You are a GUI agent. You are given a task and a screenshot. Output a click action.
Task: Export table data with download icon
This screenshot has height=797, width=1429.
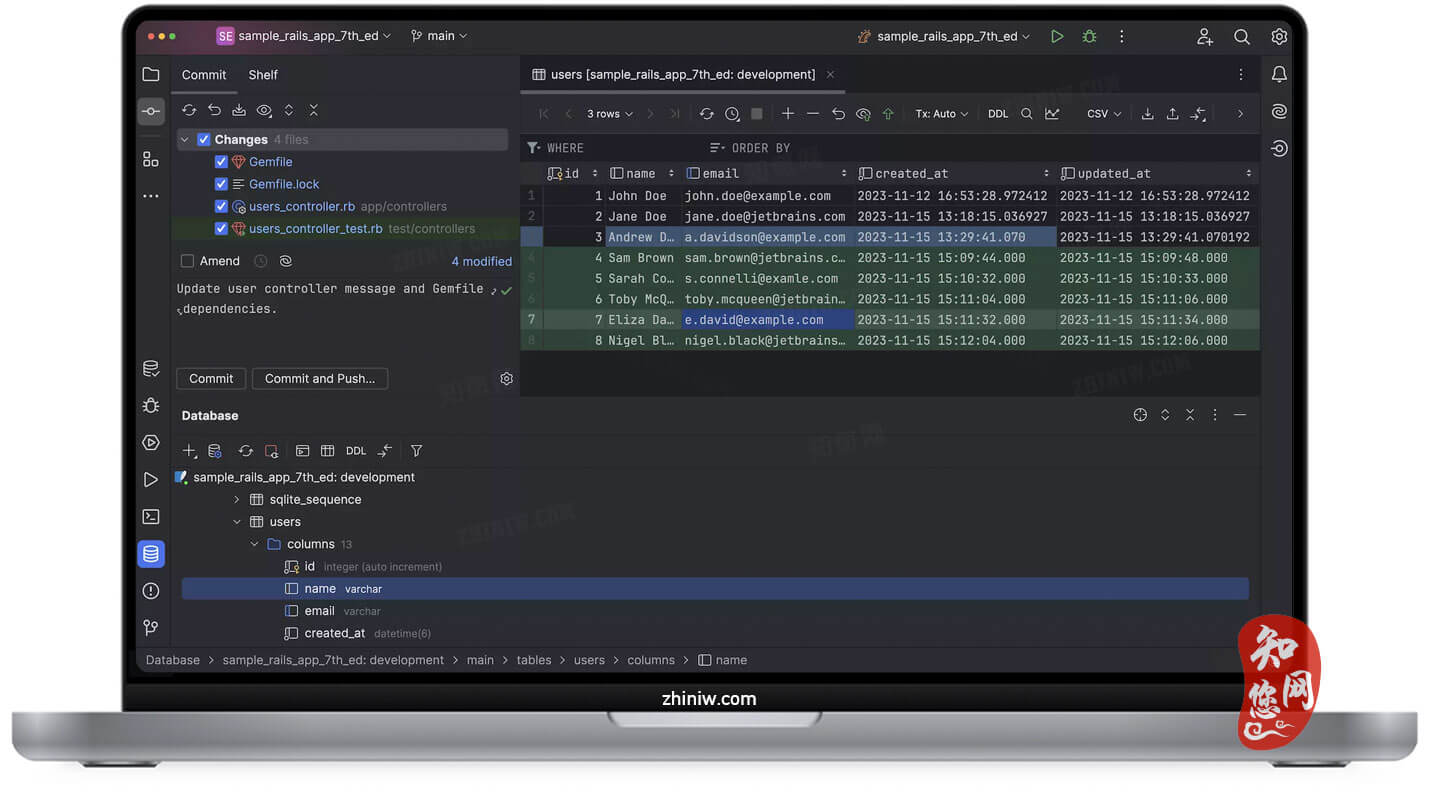click(1148, 114)
